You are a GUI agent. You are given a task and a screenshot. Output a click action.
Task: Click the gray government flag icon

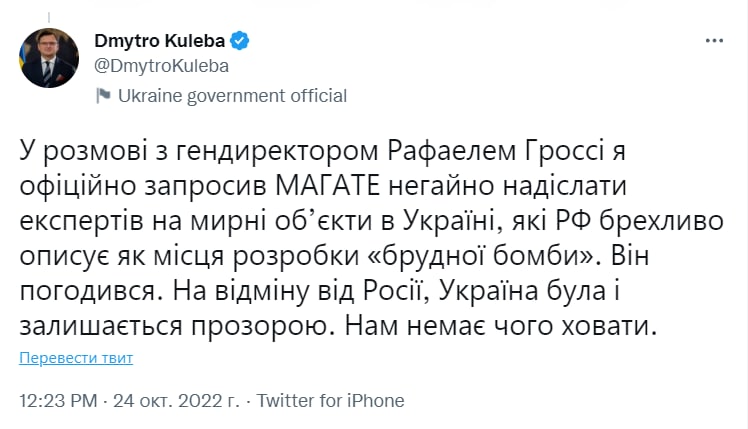(103, 96)
